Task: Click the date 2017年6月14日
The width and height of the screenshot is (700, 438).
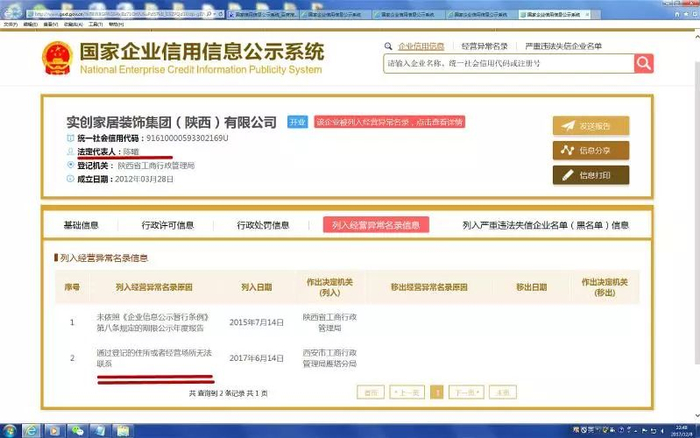Action: pos(256,358)
